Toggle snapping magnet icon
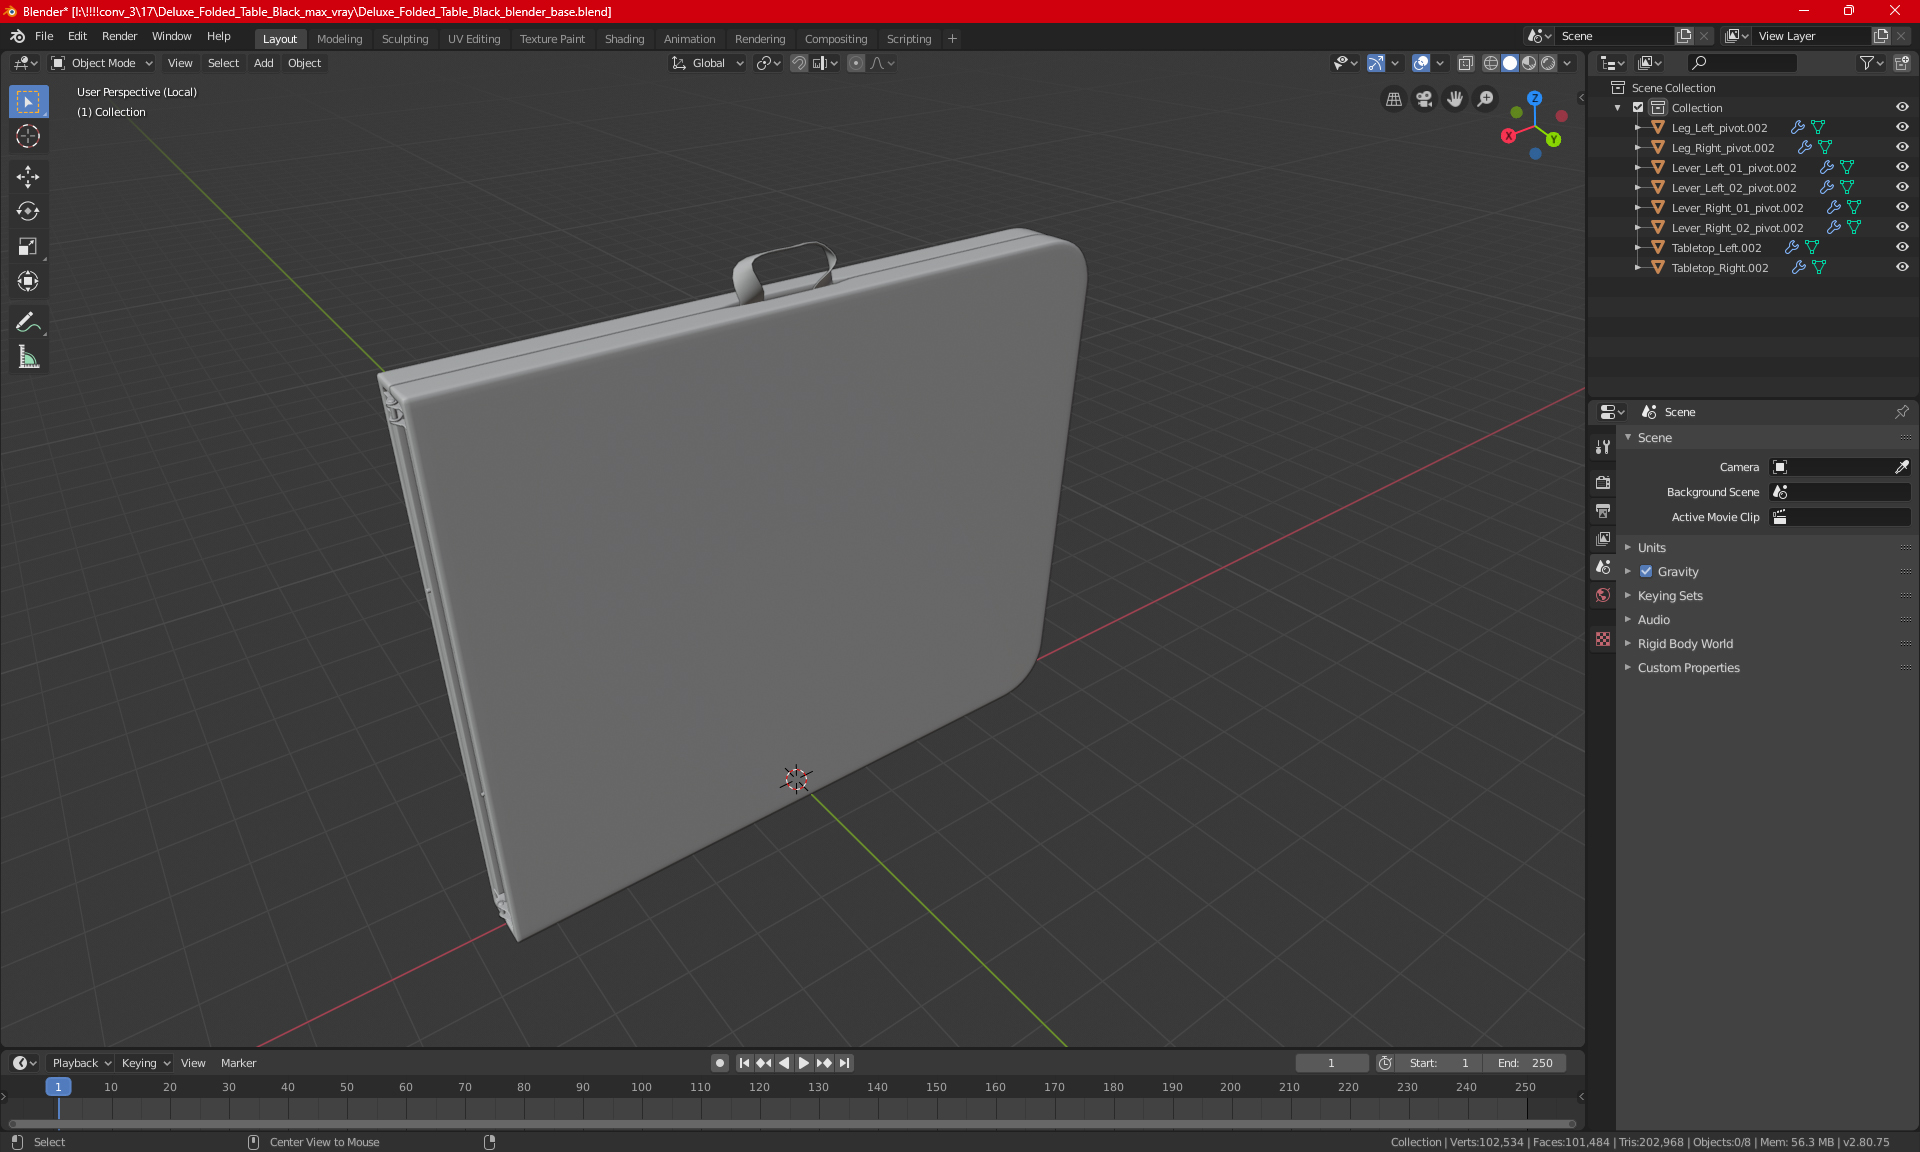 tap(799, 63)
